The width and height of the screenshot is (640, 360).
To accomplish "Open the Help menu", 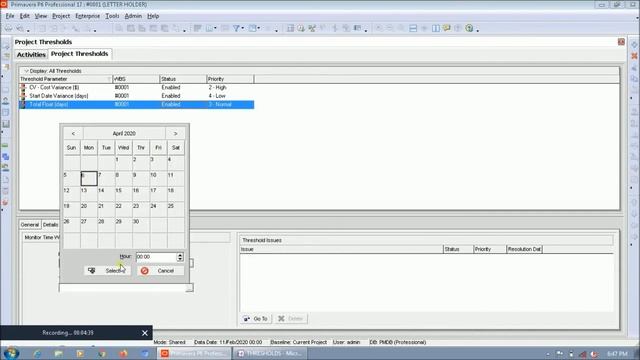I will pos(153,16).
